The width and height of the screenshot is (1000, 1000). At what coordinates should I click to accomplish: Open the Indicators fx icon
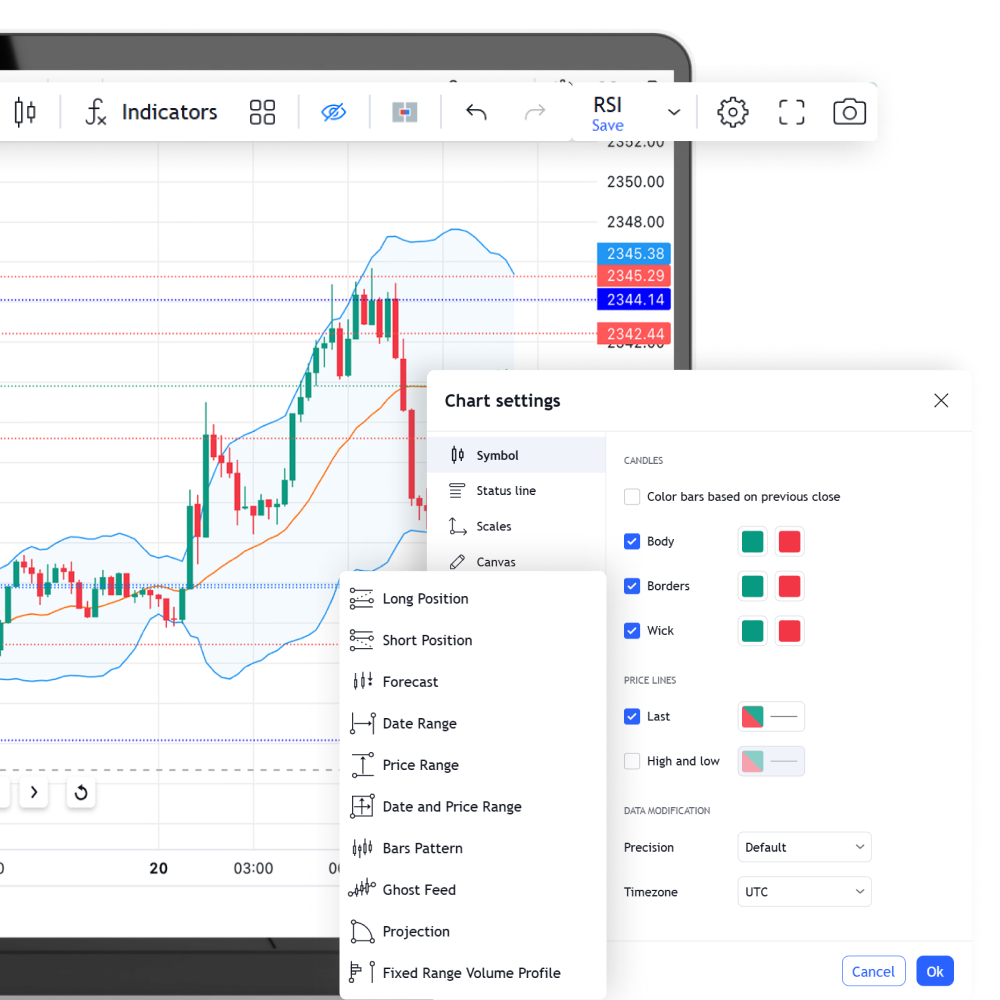pos(95,112)
